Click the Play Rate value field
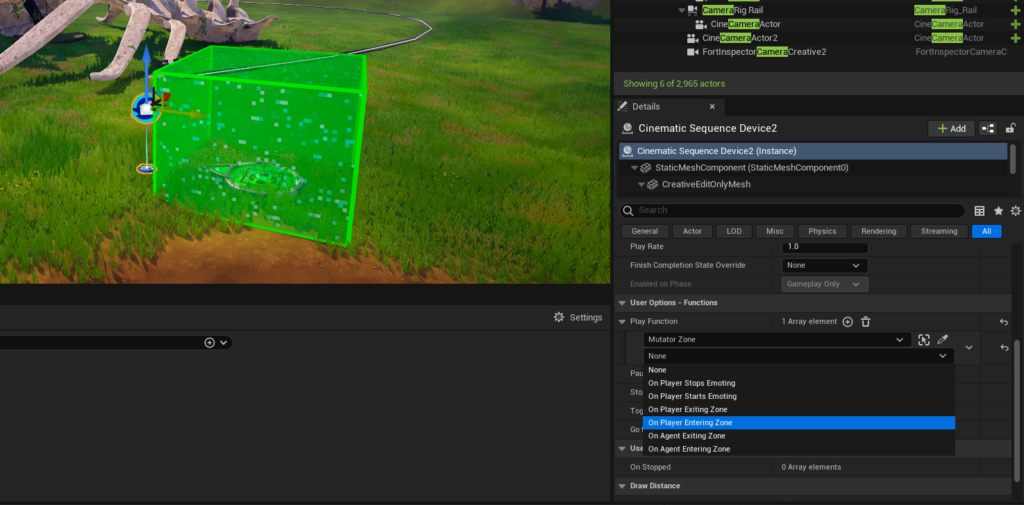This screenshot has width=1024, height=505. click(x=825, y=248)
